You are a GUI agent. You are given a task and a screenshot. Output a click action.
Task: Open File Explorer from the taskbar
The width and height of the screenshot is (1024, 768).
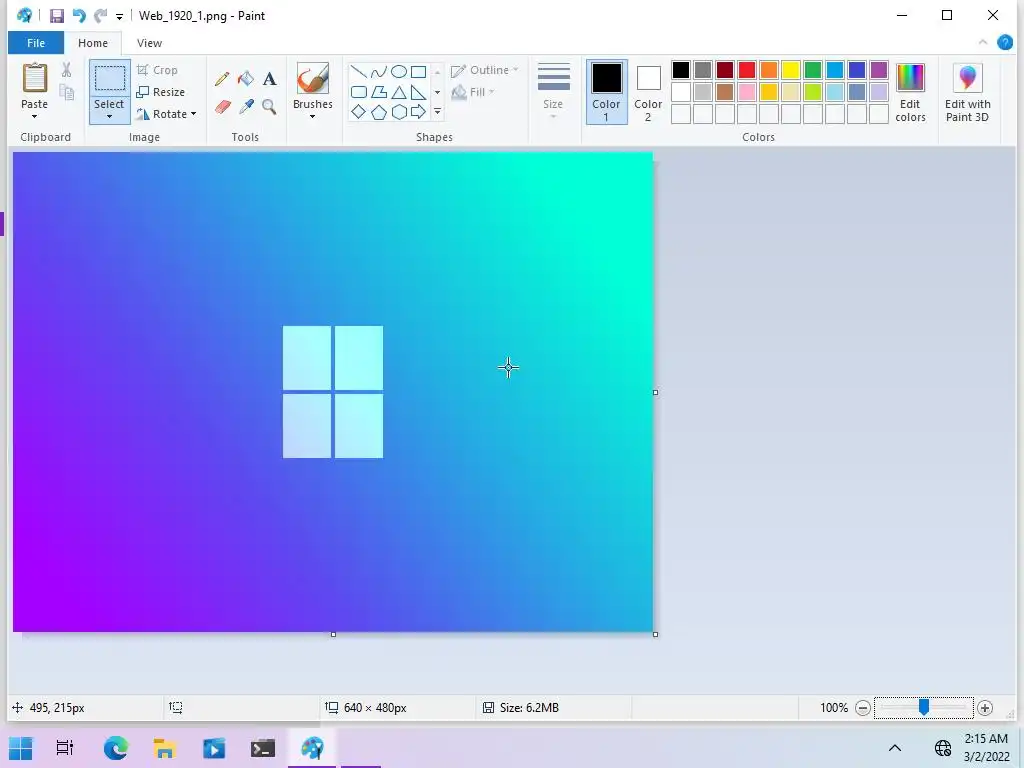pyautogui.click(x=165, y=748)
